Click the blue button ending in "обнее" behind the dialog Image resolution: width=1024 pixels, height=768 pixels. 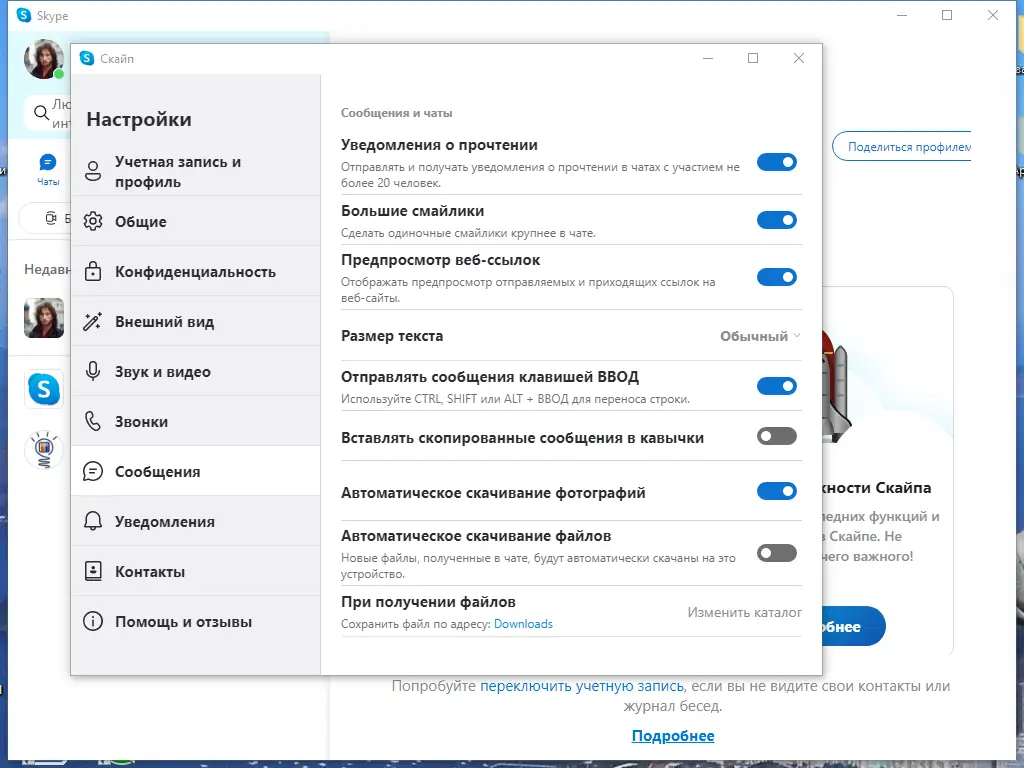[x=854, y=626]
